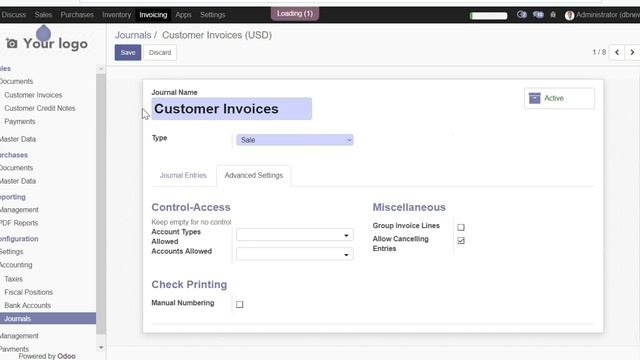
Task: Open the Settings top menu
Action: pos(212,15)
